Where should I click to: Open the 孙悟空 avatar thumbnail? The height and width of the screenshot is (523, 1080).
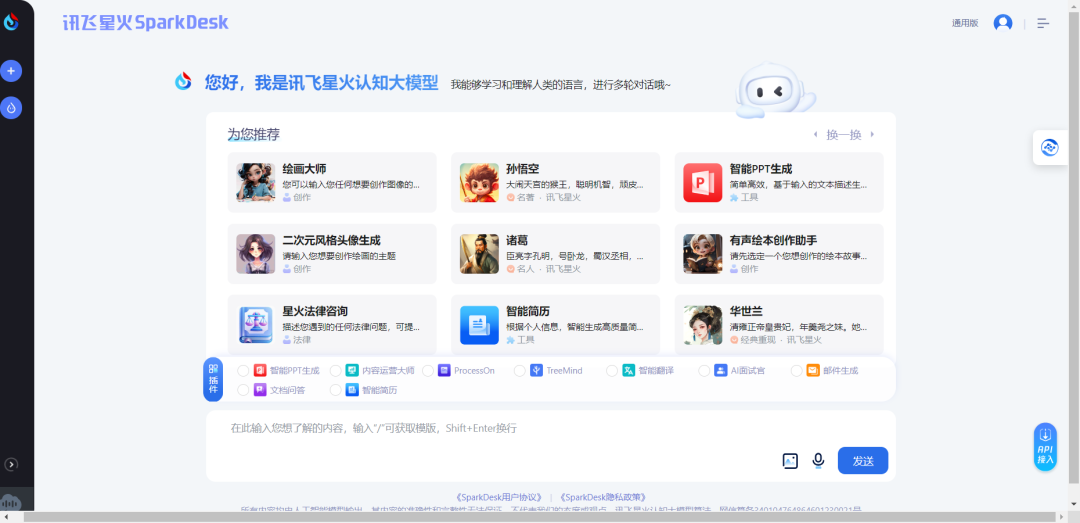click(x=479, y=183)
